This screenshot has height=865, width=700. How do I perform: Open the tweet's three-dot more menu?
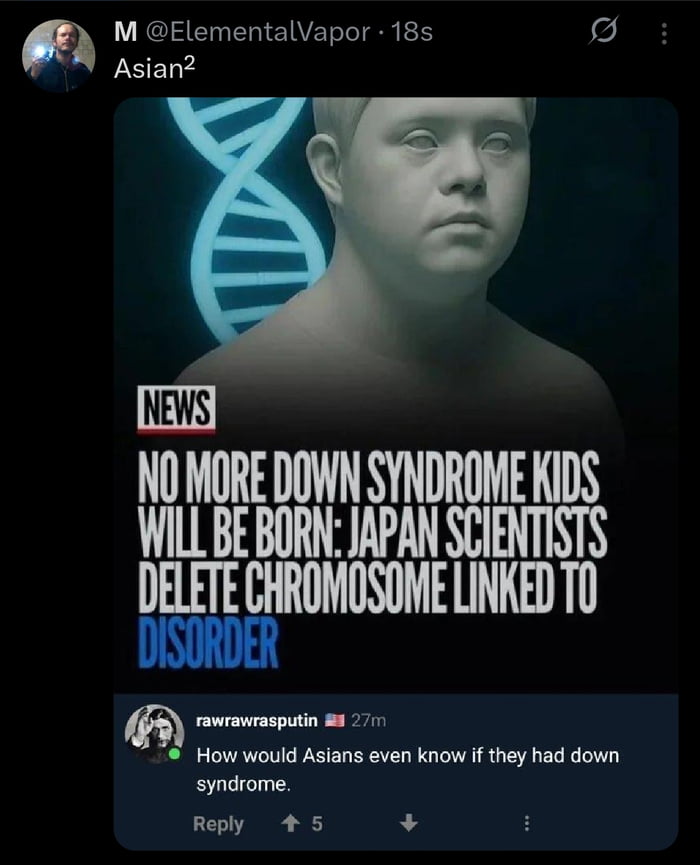point(664,34)
